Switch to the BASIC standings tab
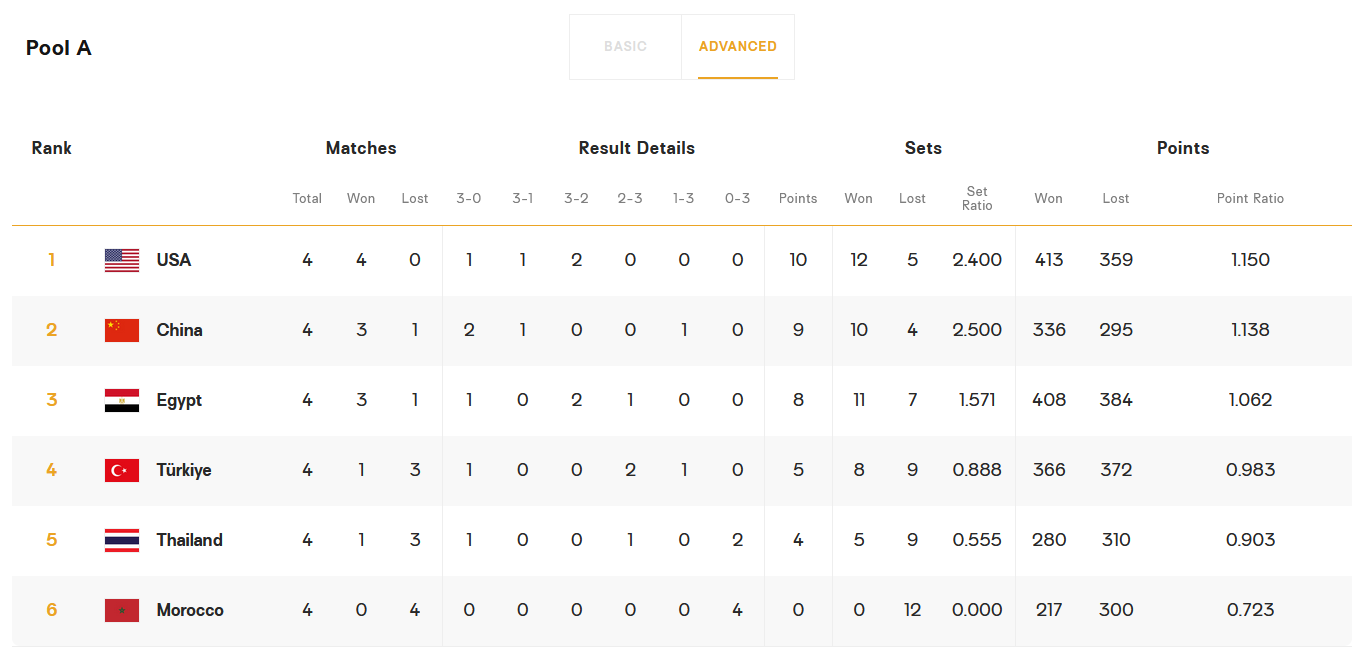This screenshot has height=669, width=1372. click(x=625, y=47)
